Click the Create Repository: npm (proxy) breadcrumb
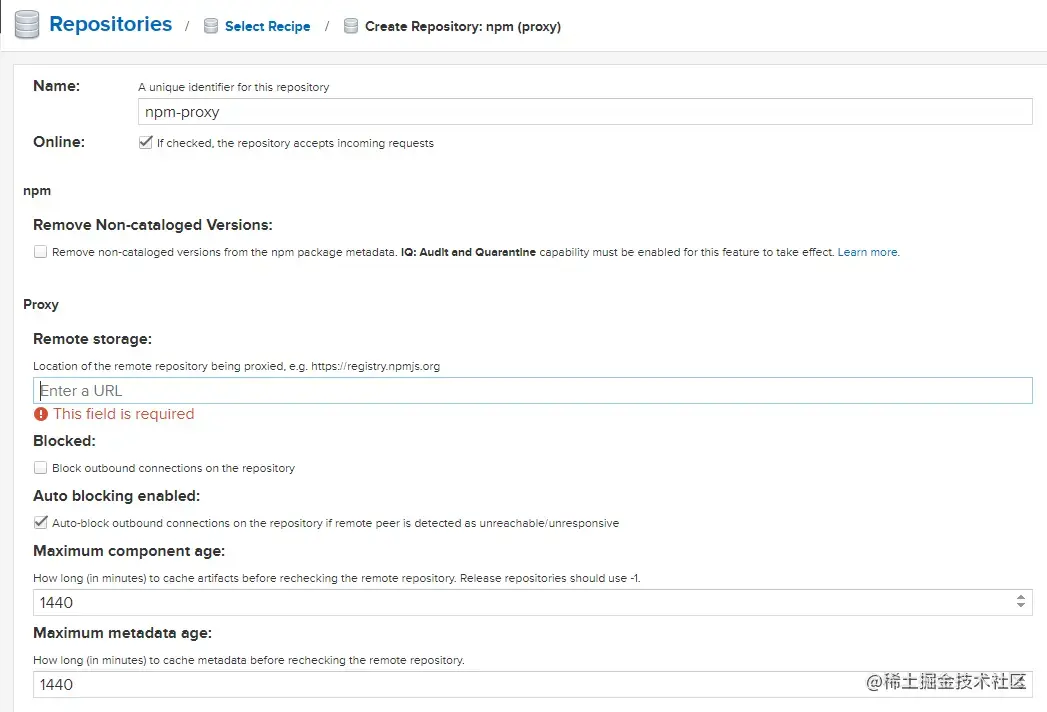The height and width of the screenshot is (712, 1047). [462, 27]
